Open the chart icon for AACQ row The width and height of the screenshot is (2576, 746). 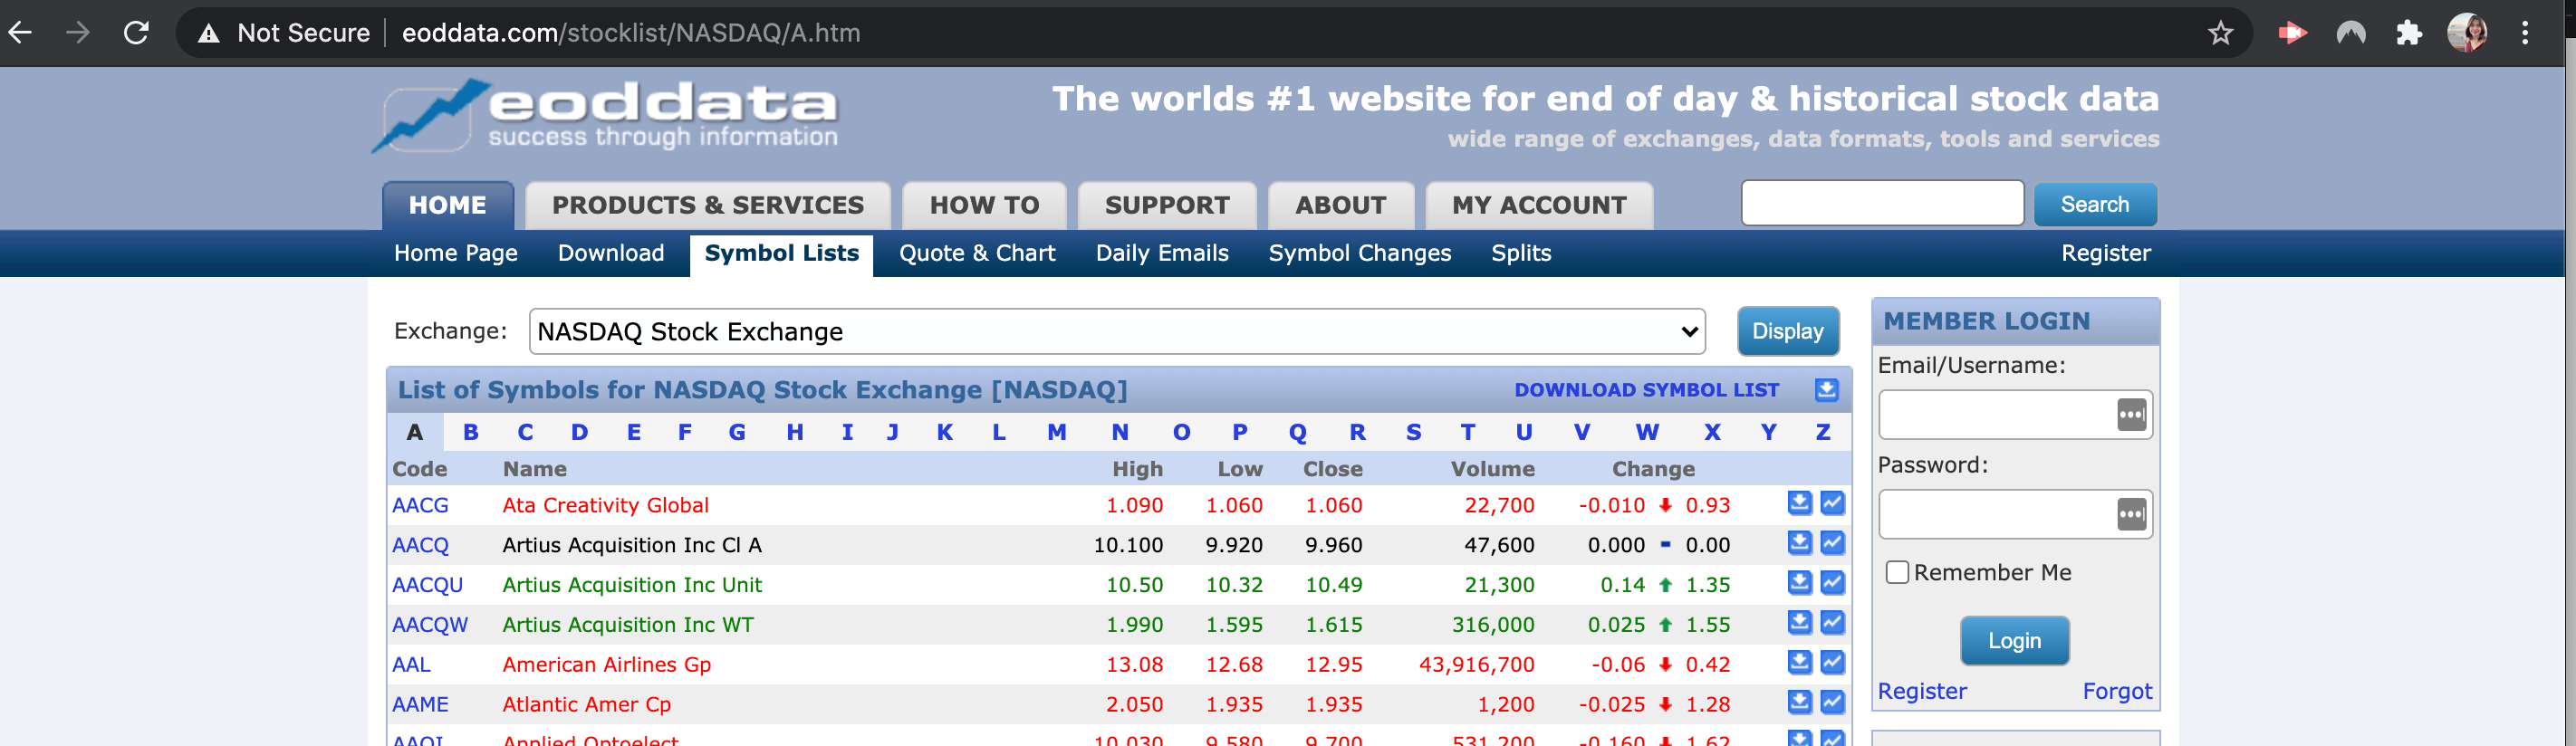1832,543
